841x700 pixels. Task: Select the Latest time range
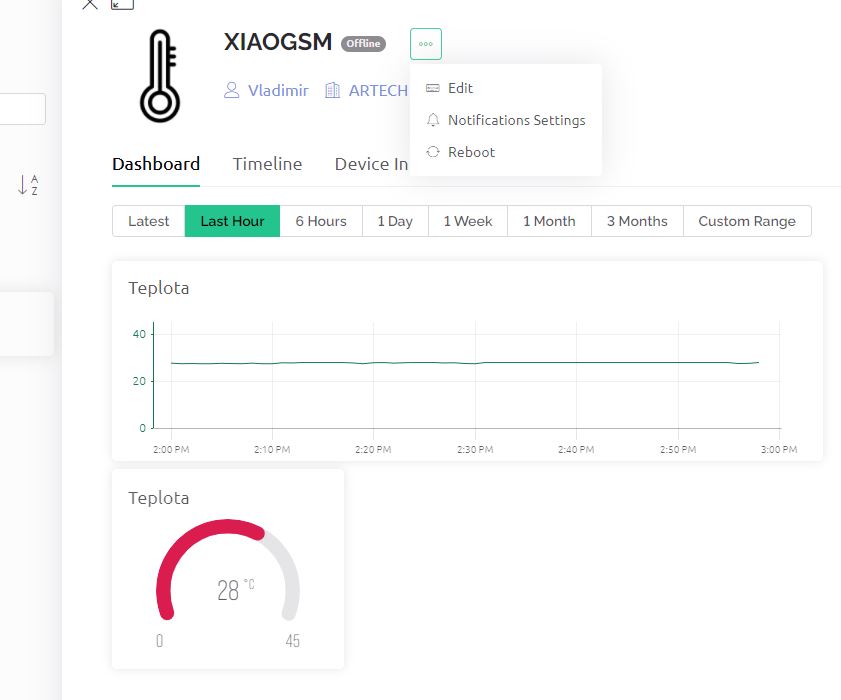click(148, 221)
